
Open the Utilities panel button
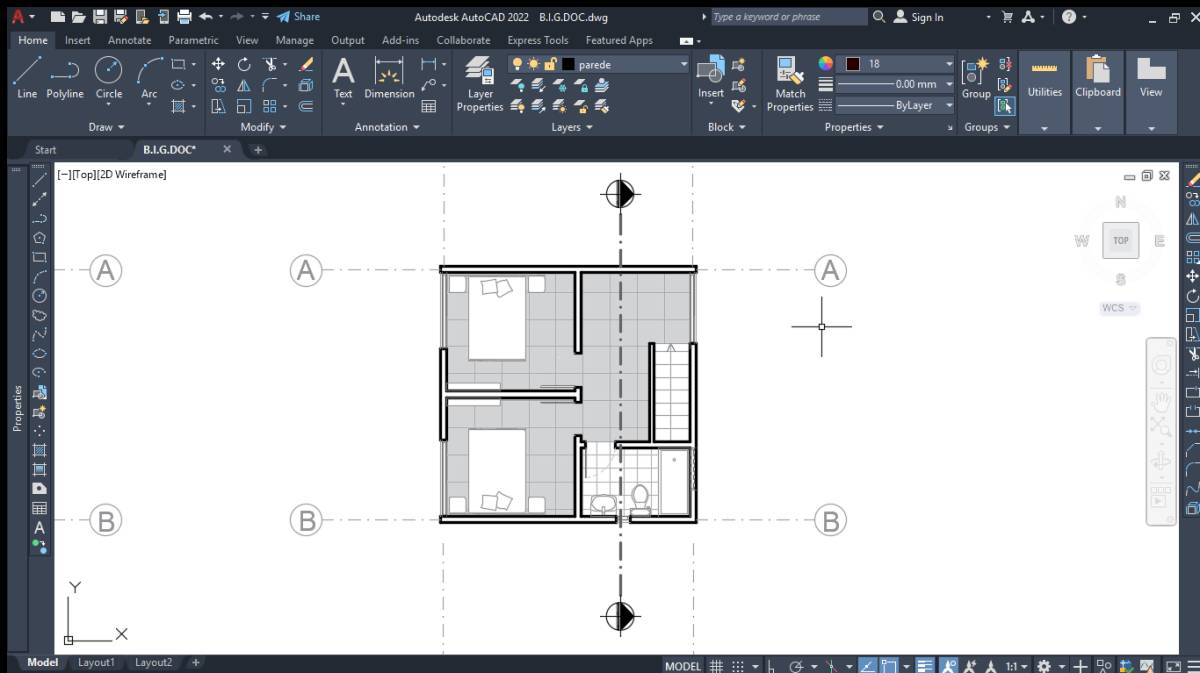pyautogui.click(x=1044, y=92)
